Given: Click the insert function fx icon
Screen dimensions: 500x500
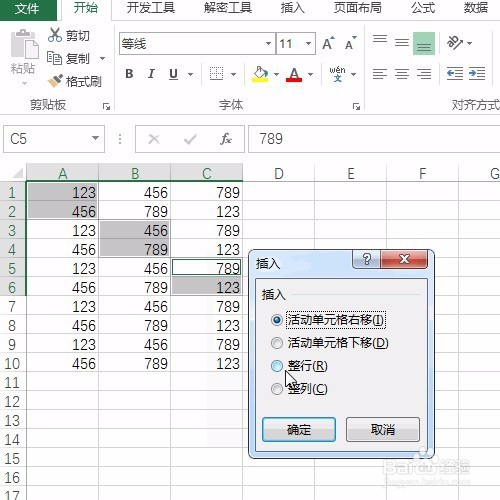Looking at the screenshot, I should [226, 139].
